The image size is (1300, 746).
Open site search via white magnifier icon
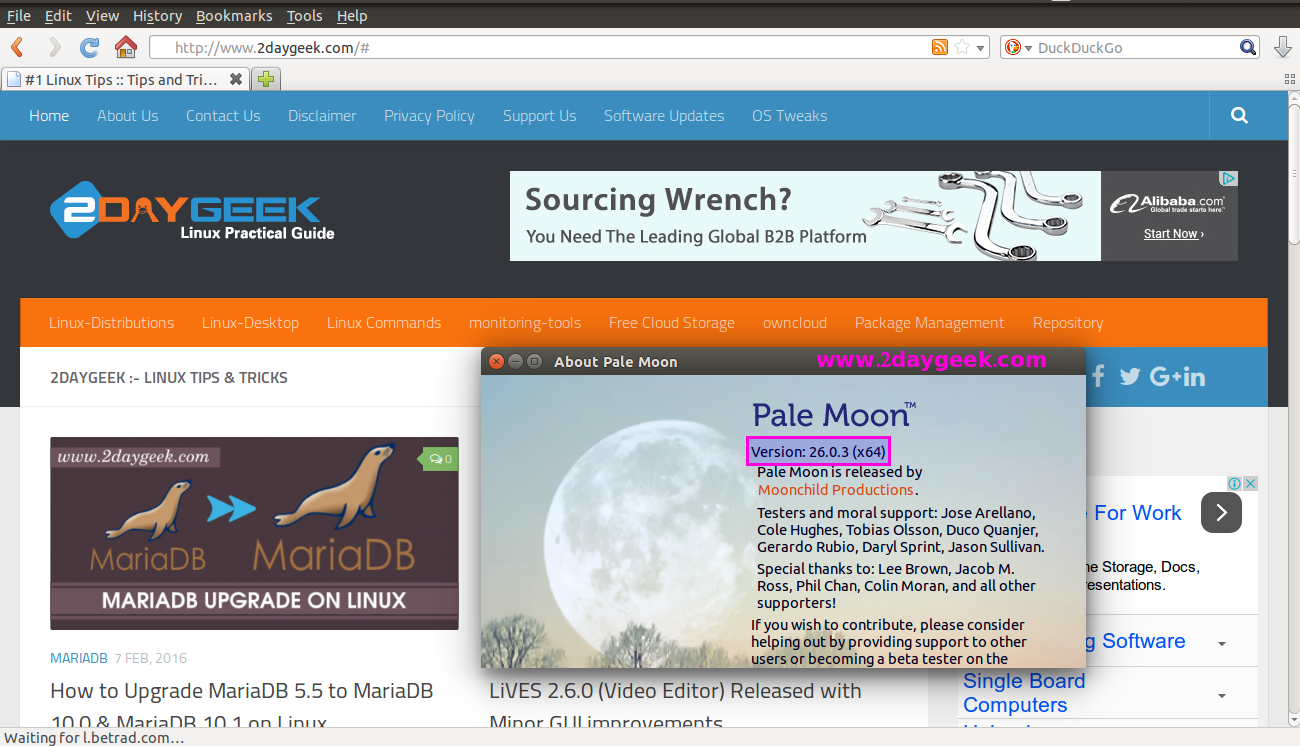(x=1239, y=116)
